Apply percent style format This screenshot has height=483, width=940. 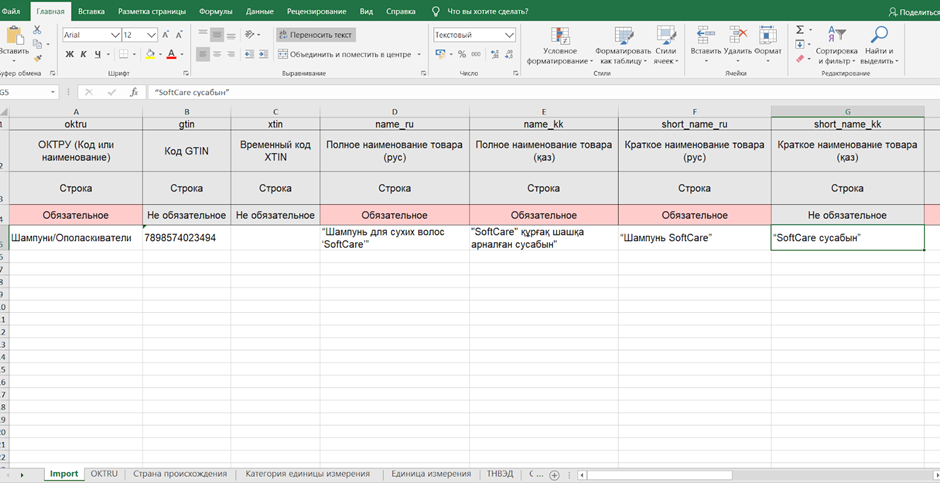point(462,54)
